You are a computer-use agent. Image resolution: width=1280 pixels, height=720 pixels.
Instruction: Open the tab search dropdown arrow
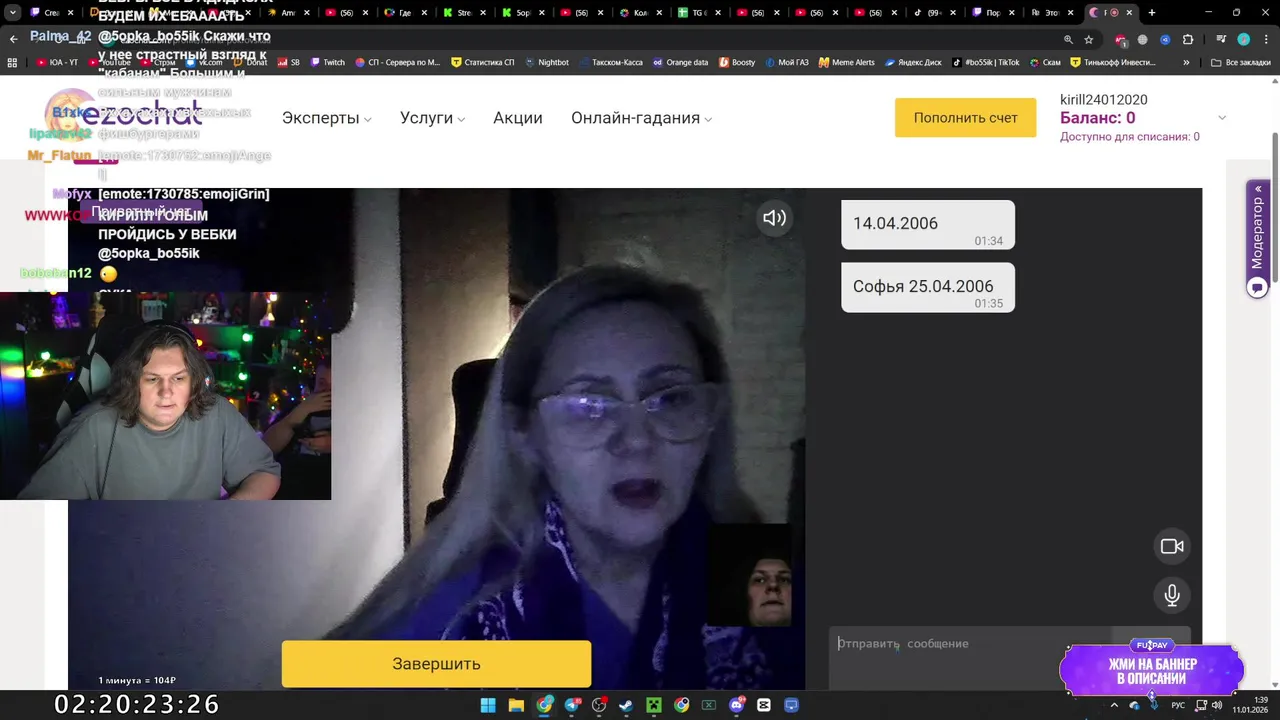click(12, 13)
